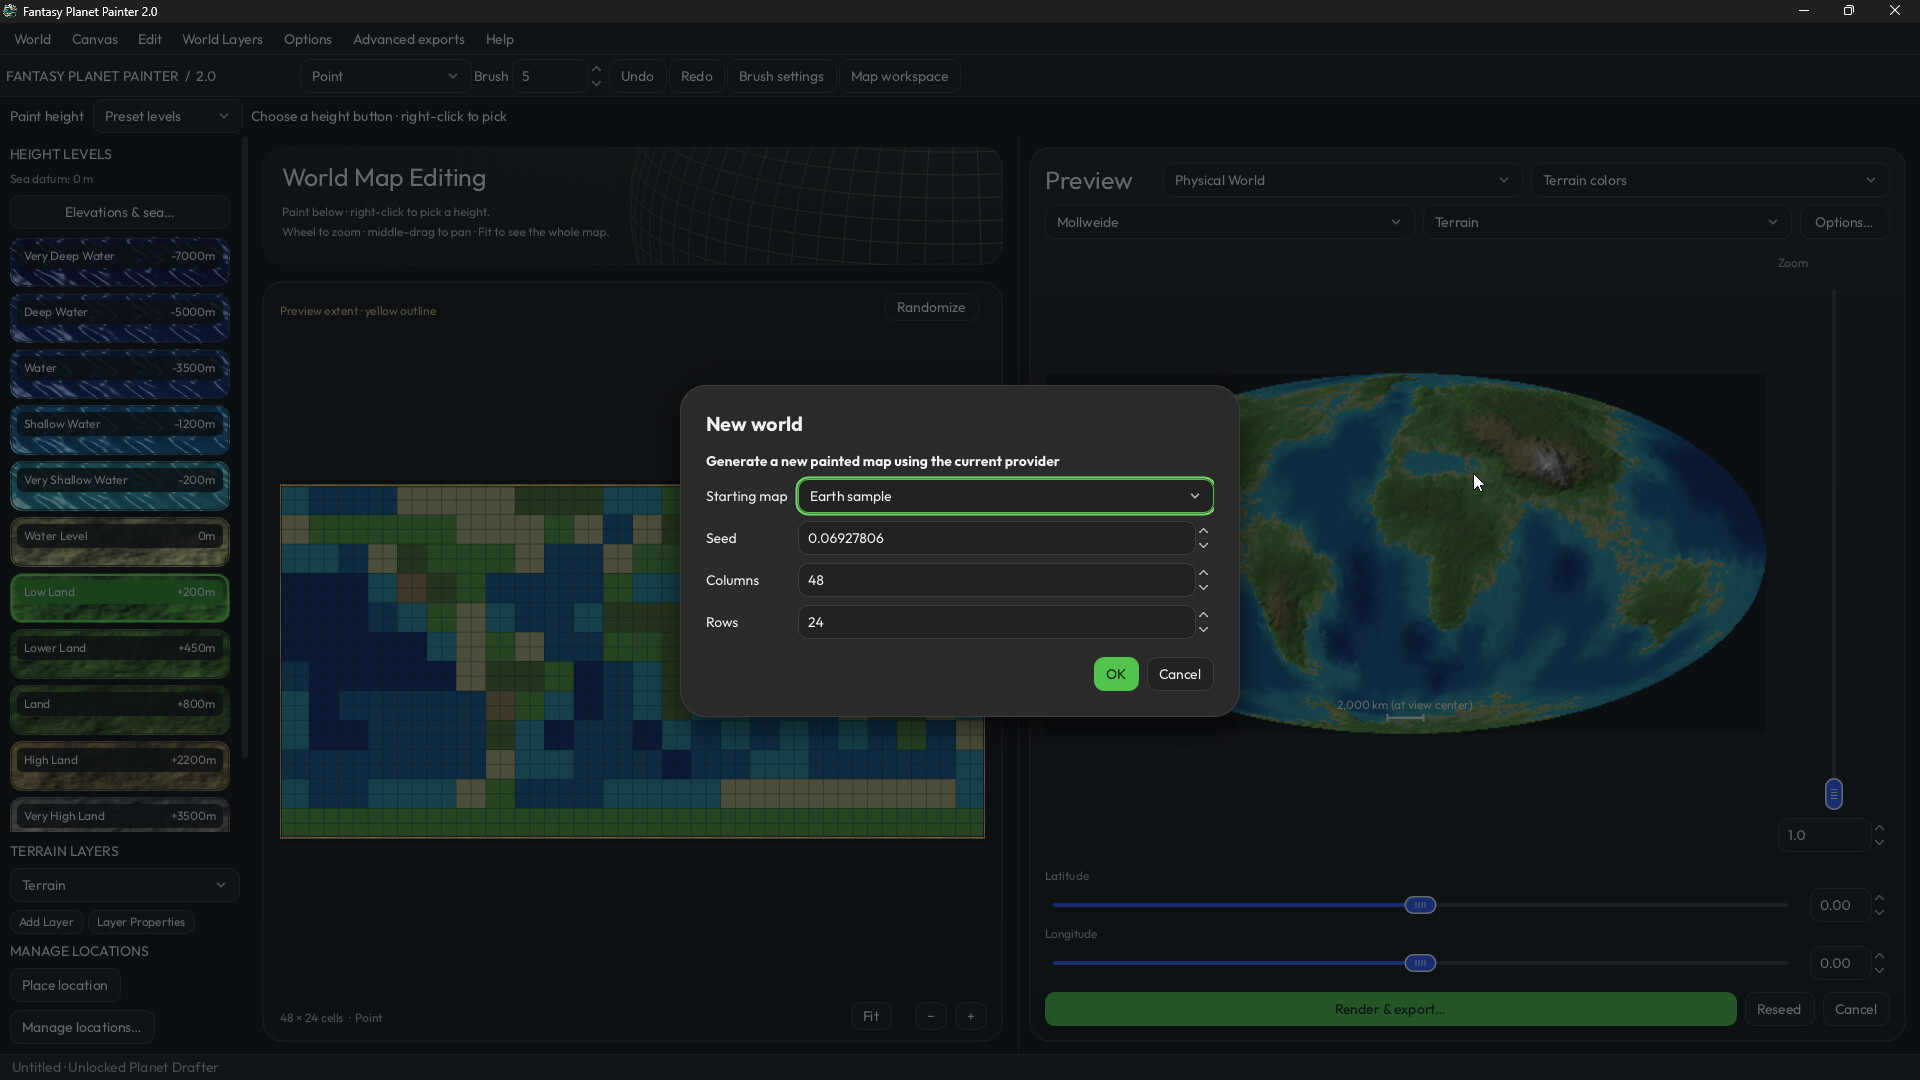Viewport: 1920px width, 1080px height.
Task: Cancel the New world dialog
Action: click(1180, 674)
